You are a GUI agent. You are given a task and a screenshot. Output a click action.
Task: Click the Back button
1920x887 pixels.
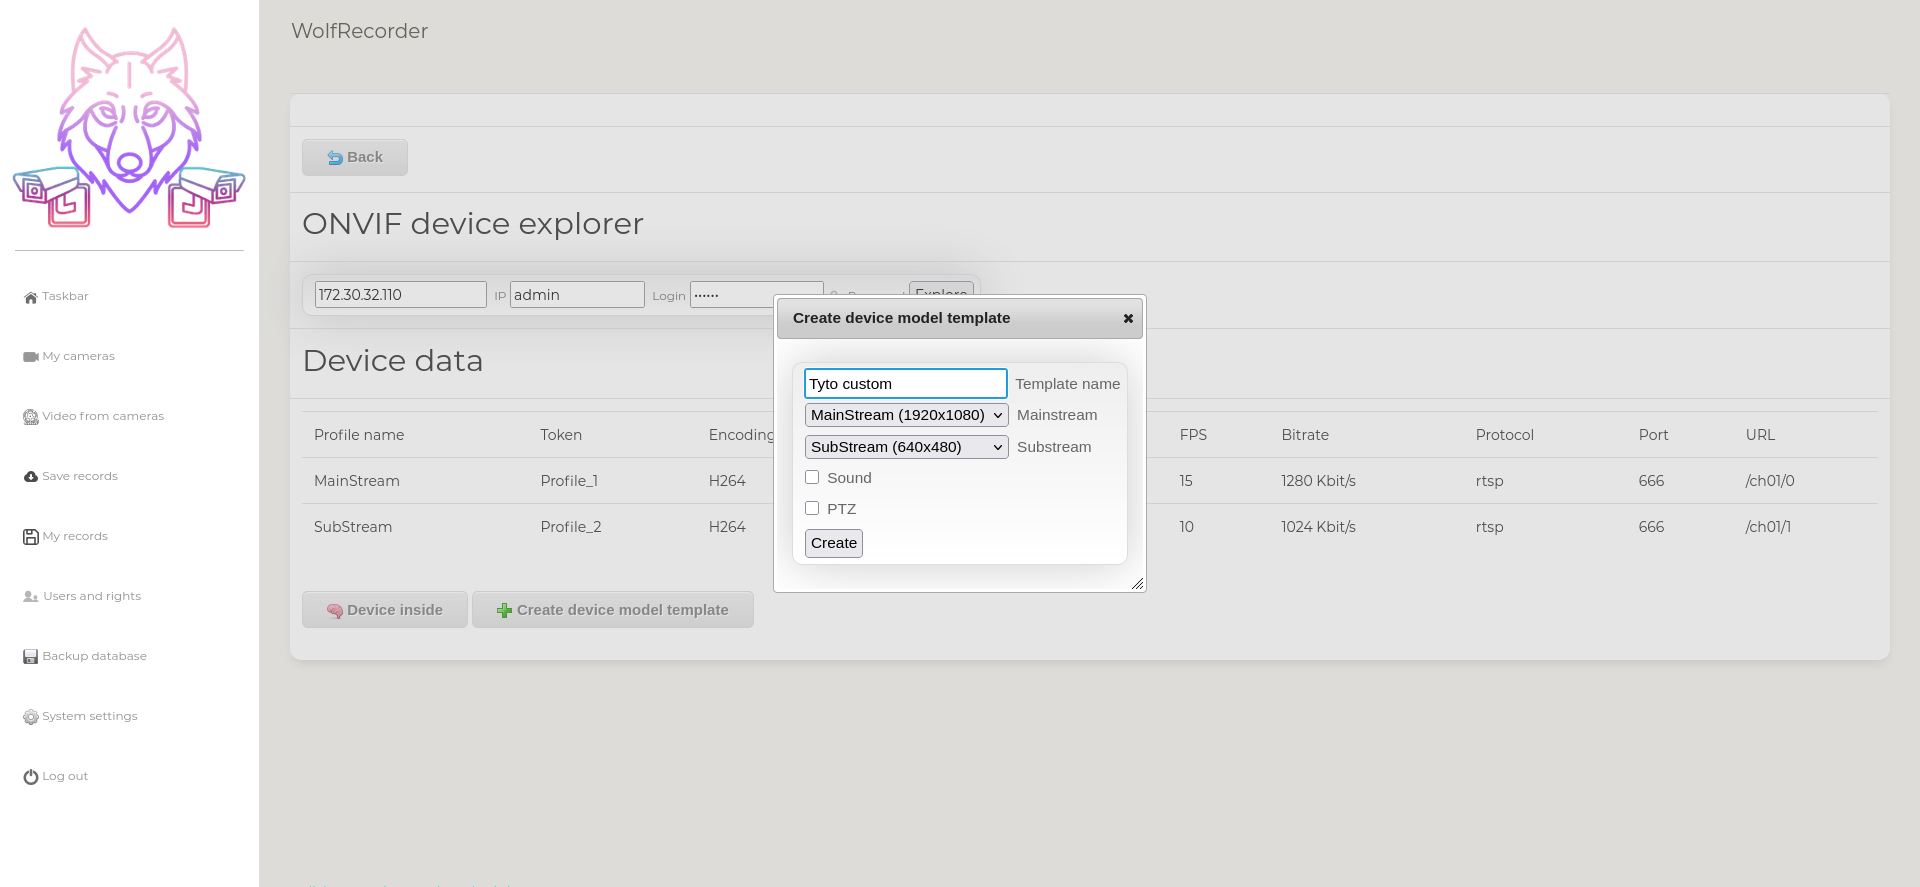tap(355, 157)
